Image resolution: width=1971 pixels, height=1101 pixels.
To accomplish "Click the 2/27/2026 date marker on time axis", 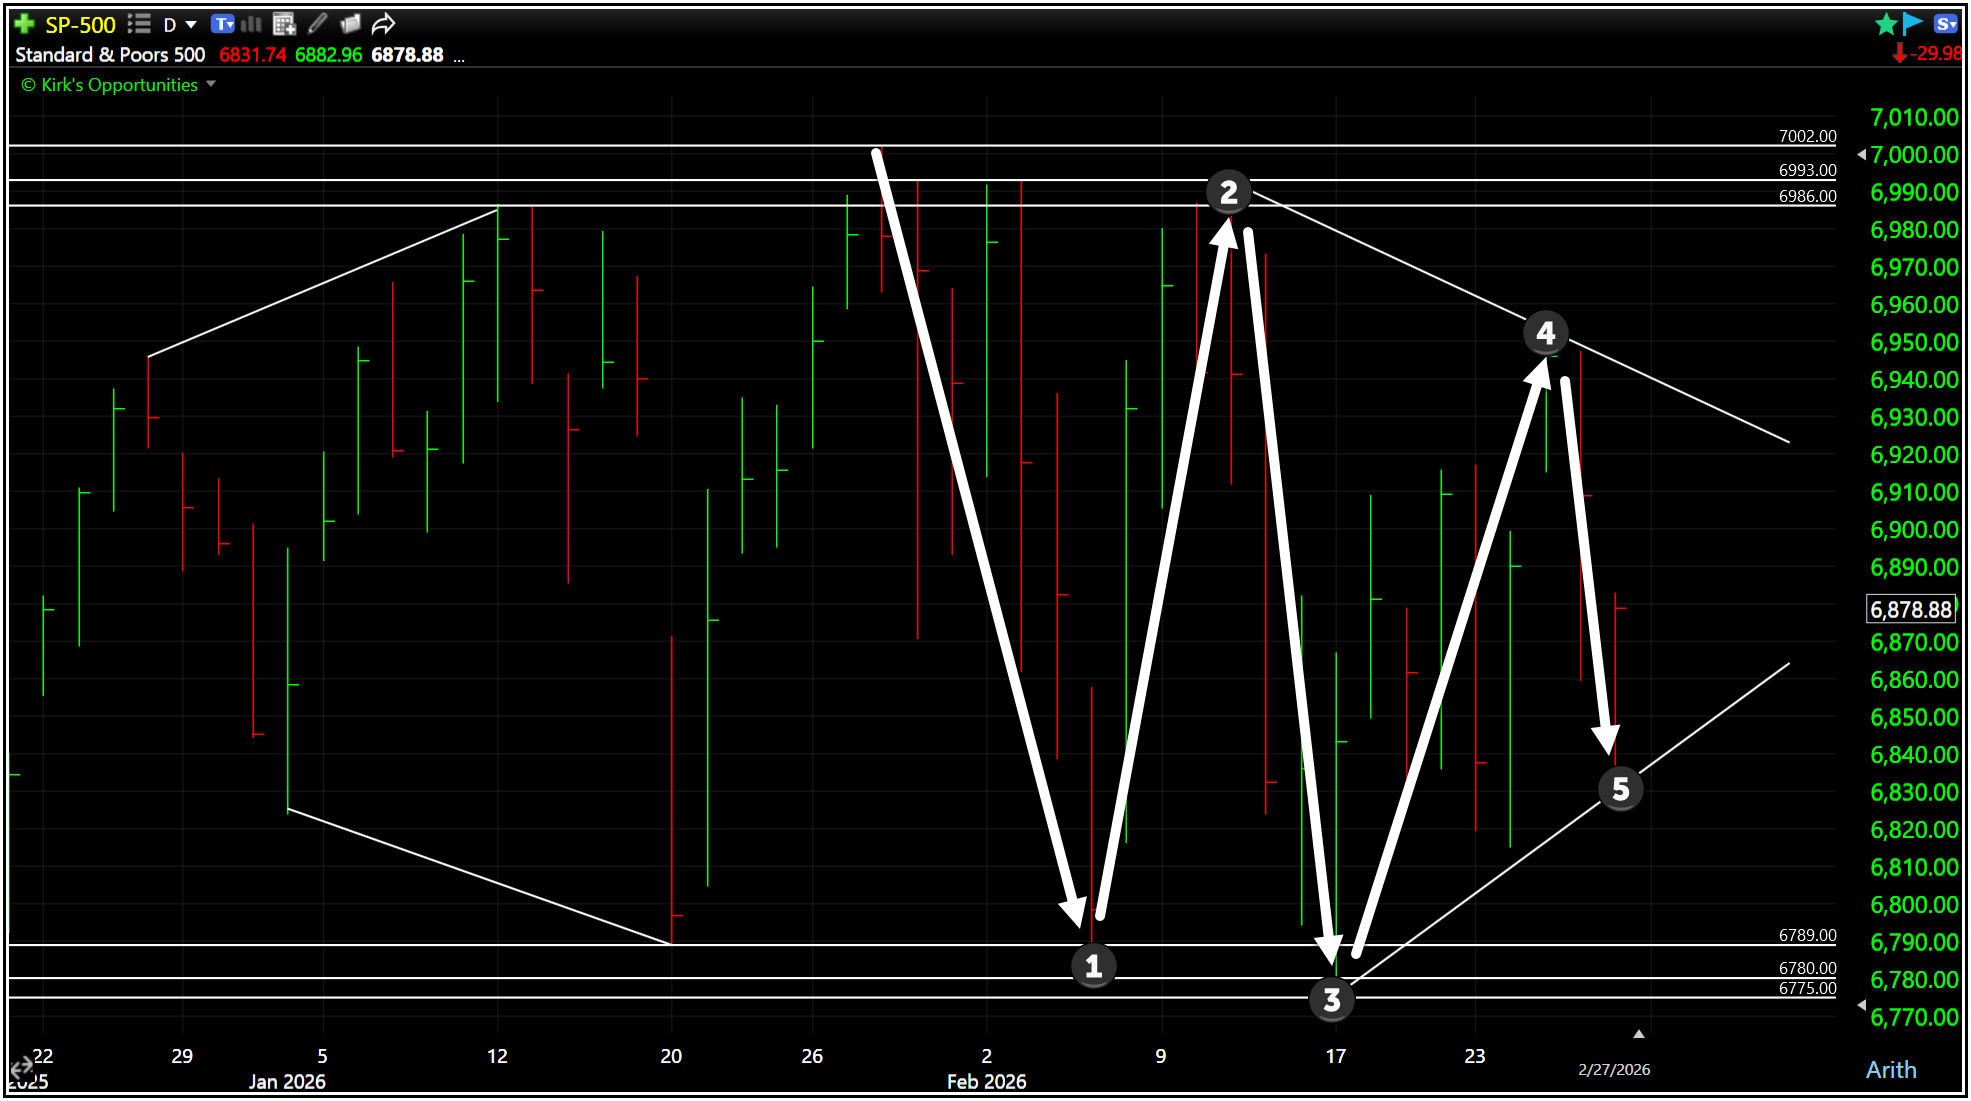I will coord(1614,1069).
